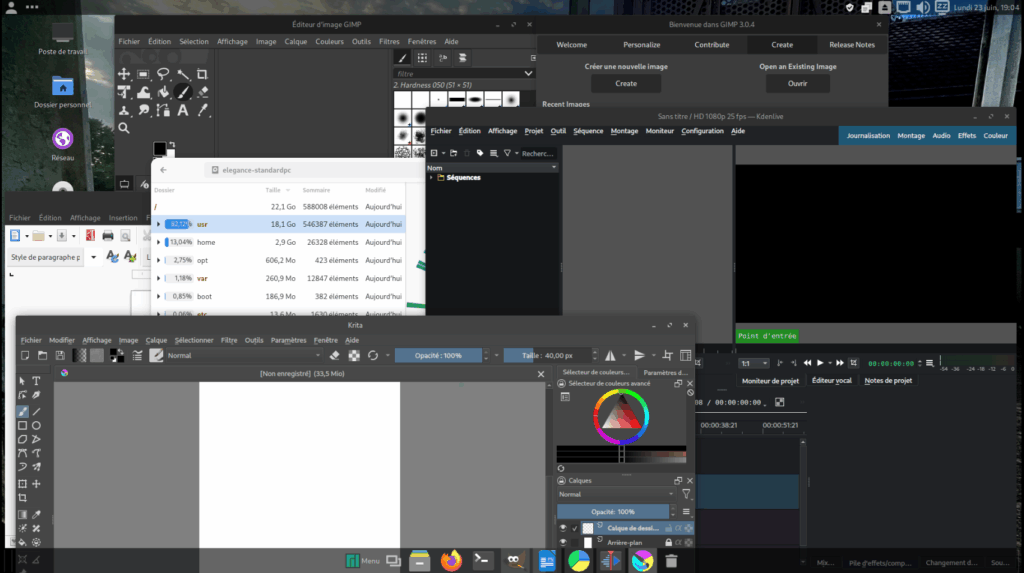Open GIMP Couleurs menu
The image size is (1024, 573).
(329, 41)
